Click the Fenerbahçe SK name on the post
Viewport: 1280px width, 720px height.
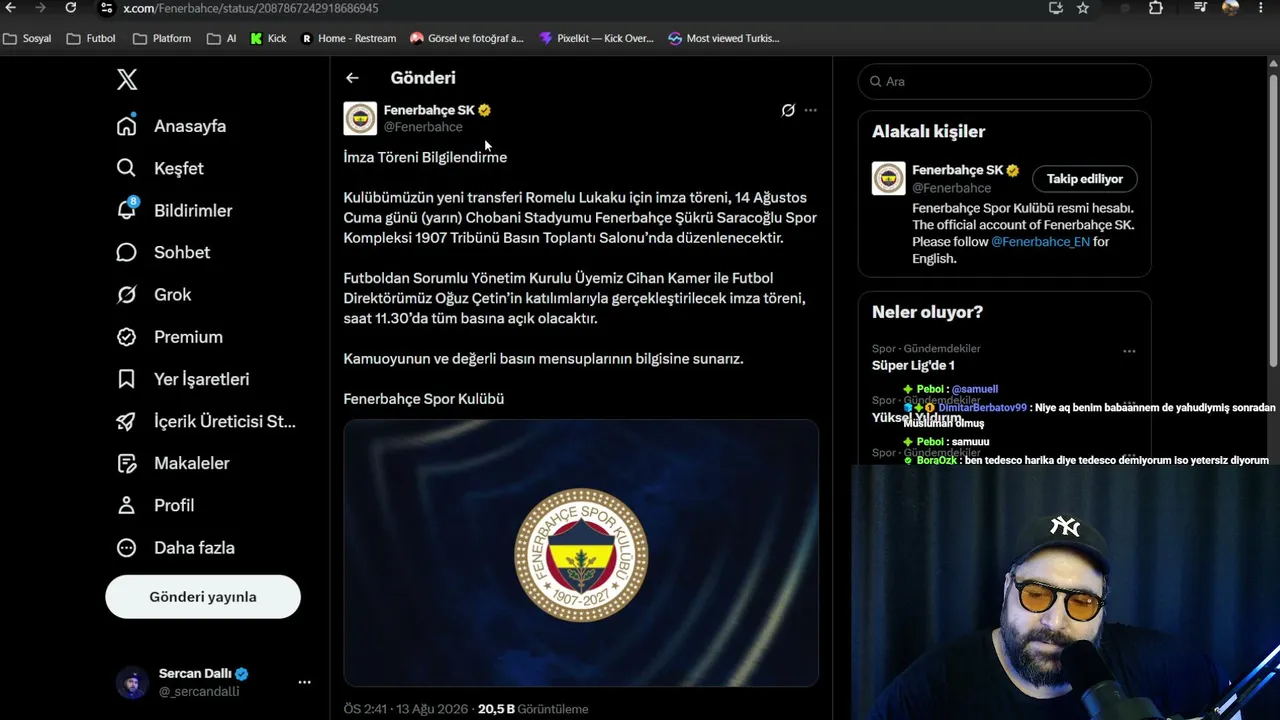429,110
